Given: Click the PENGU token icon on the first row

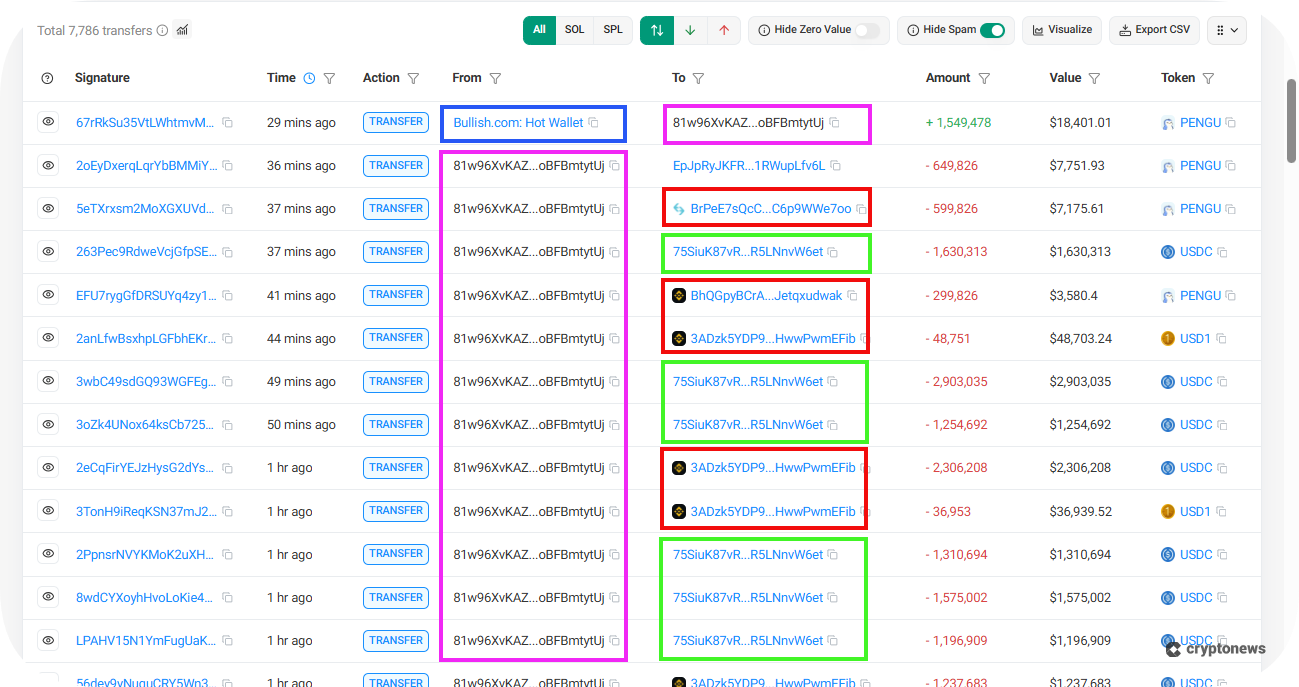Looking at the screenshot, I should point(1167,122).
